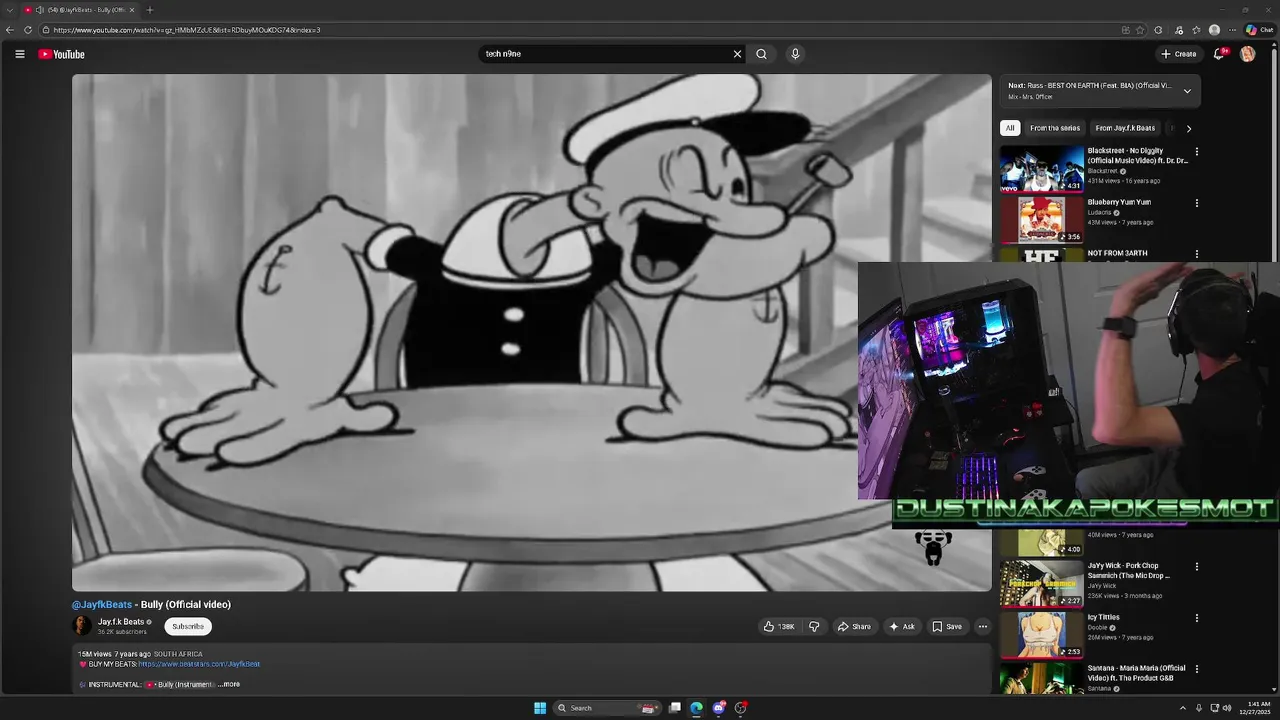Show more filter chips with arrow
The height and width of the screenshot is (720, 1280).
[x=1188, y=128]
